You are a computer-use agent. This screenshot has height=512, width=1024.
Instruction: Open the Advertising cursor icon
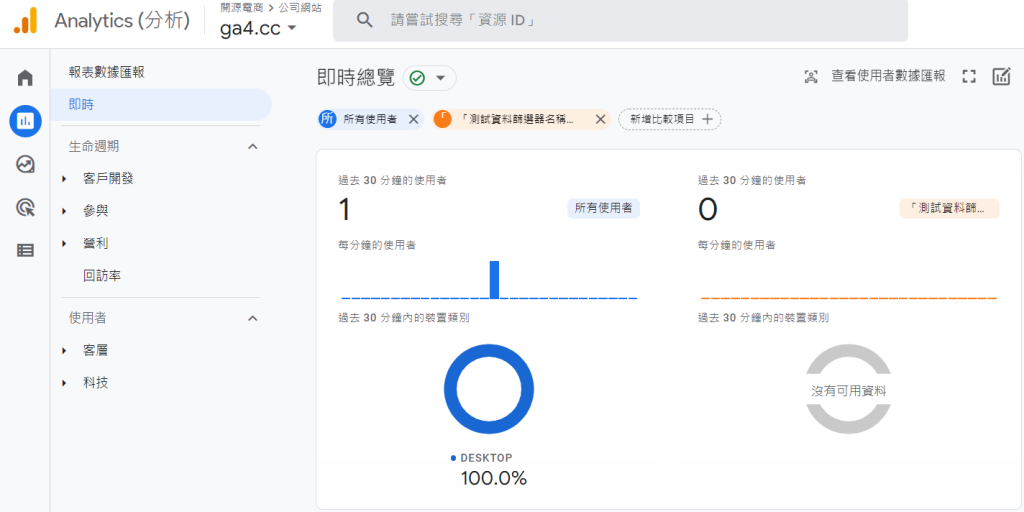25,208
